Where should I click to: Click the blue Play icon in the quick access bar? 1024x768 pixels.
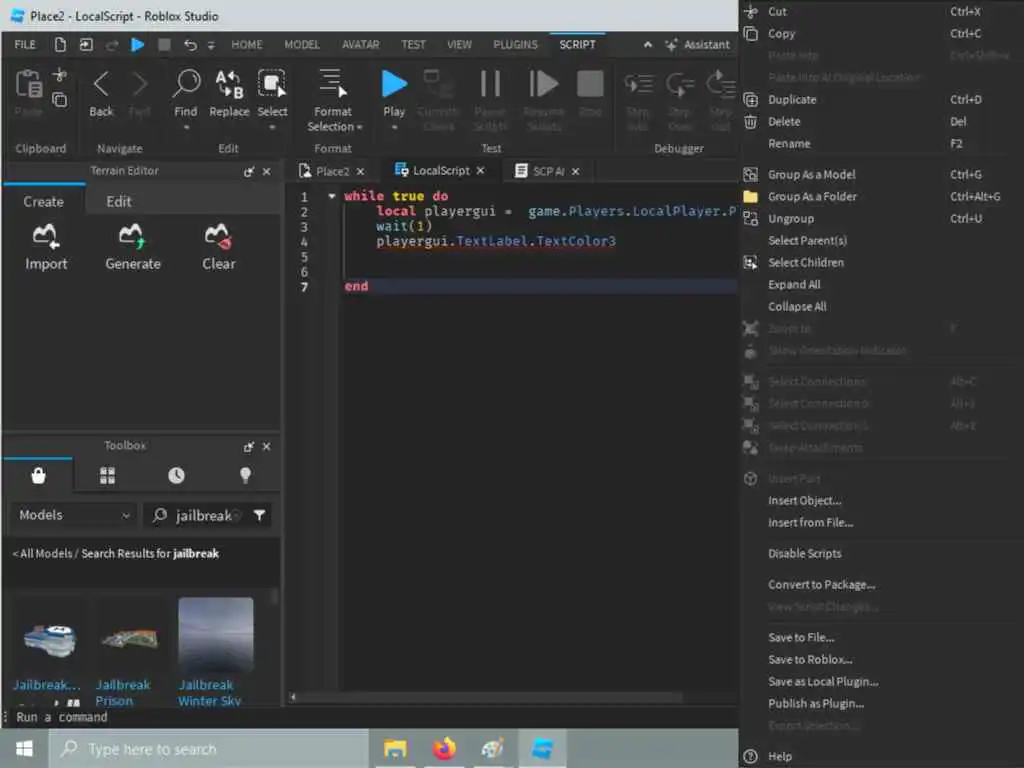137,44
